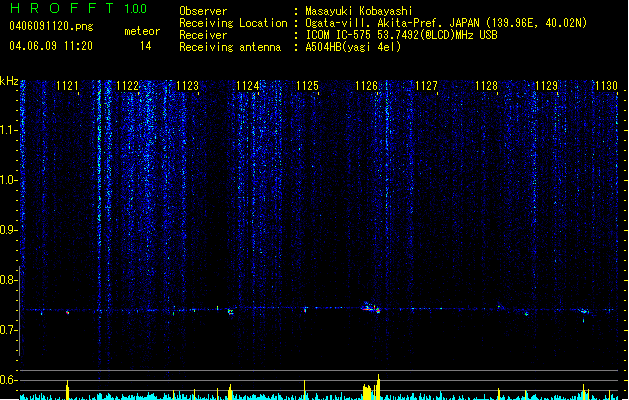The image size is (629, 400).
Task: Click antenna value A504HB(yagi 4el)
Action: (353, 47)
